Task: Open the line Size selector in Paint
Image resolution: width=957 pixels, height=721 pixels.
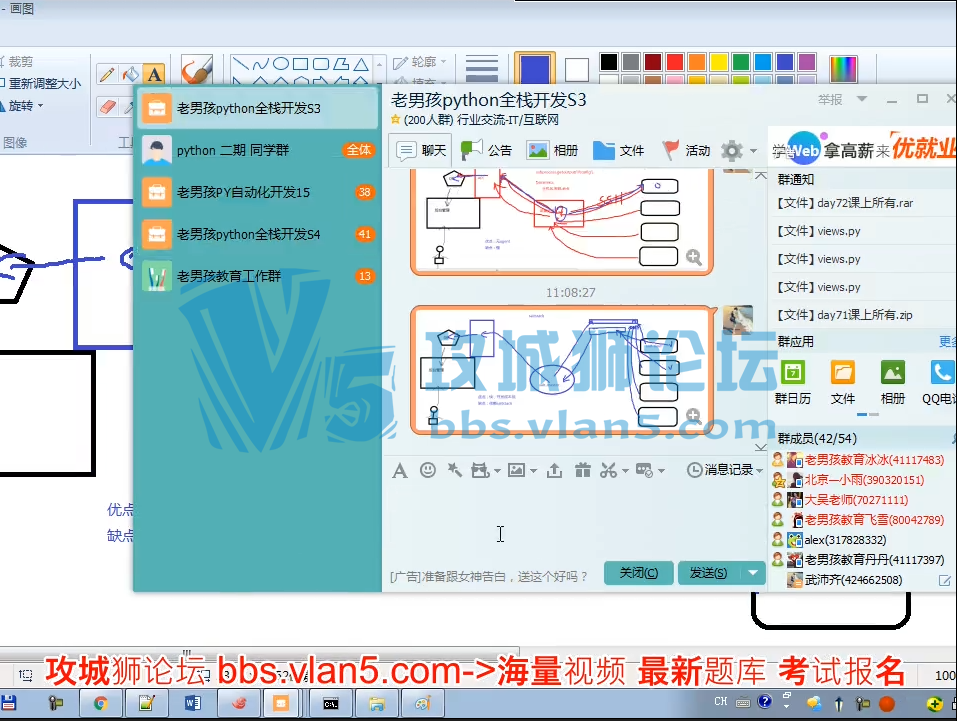Action: [482, 68]
